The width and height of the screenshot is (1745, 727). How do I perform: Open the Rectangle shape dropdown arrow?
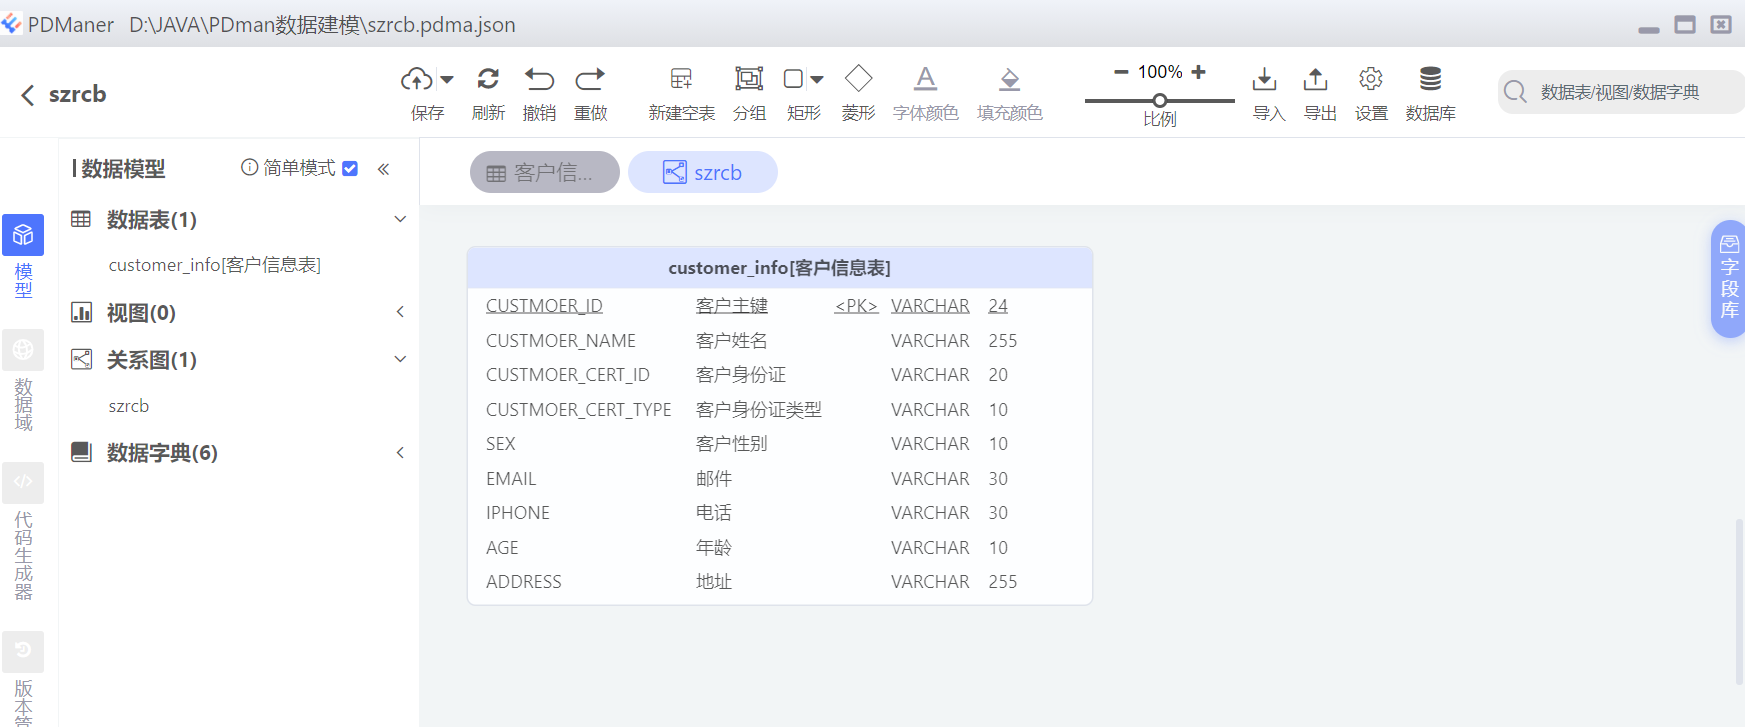817,79
